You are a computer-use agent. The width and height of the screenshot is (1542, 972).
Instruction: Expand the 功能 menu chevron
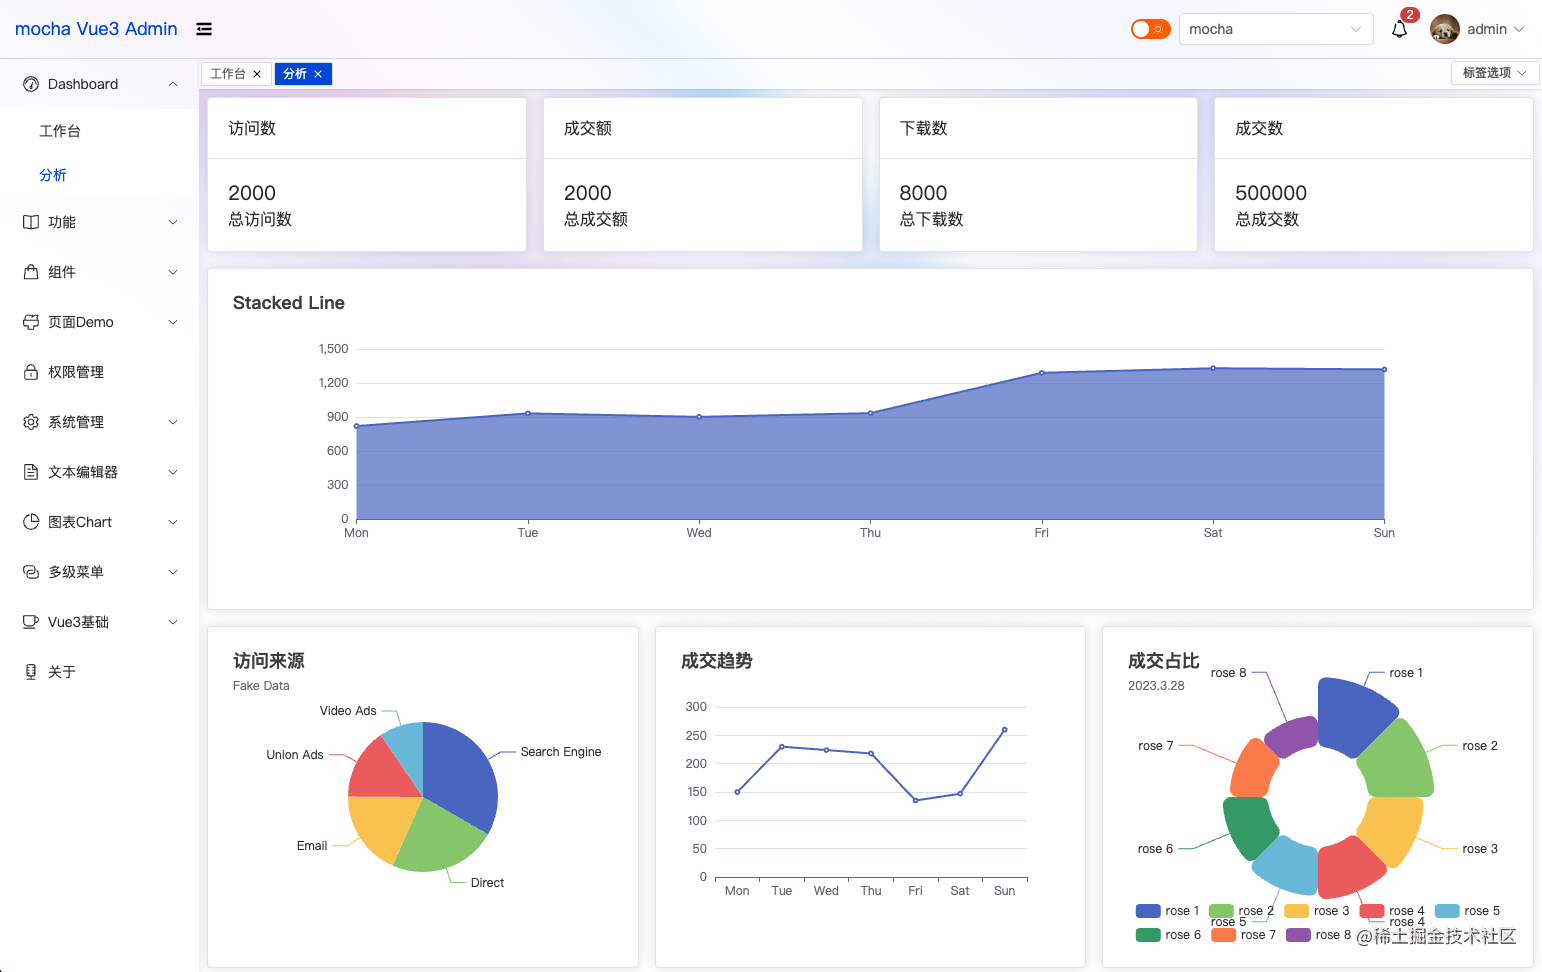[173, 222]
